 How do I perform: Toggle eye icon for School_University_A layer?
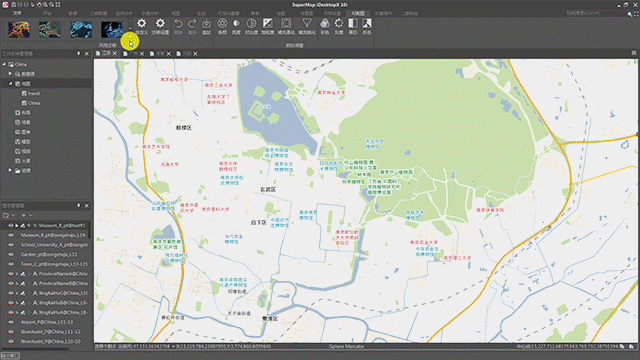tap(11, 244)
